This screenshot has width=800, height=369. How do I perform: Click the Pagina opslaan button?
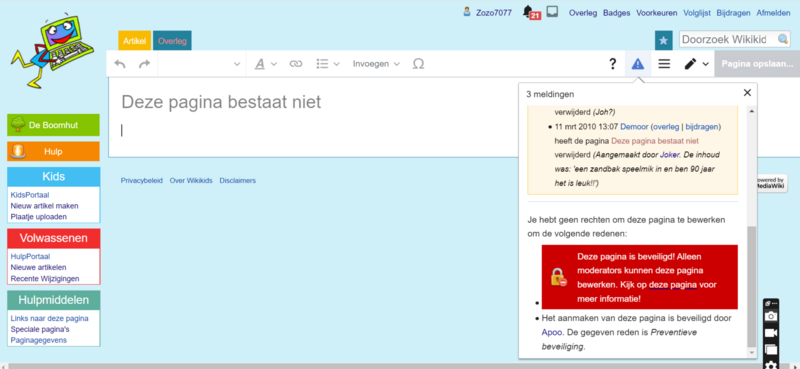click(757, 64)
